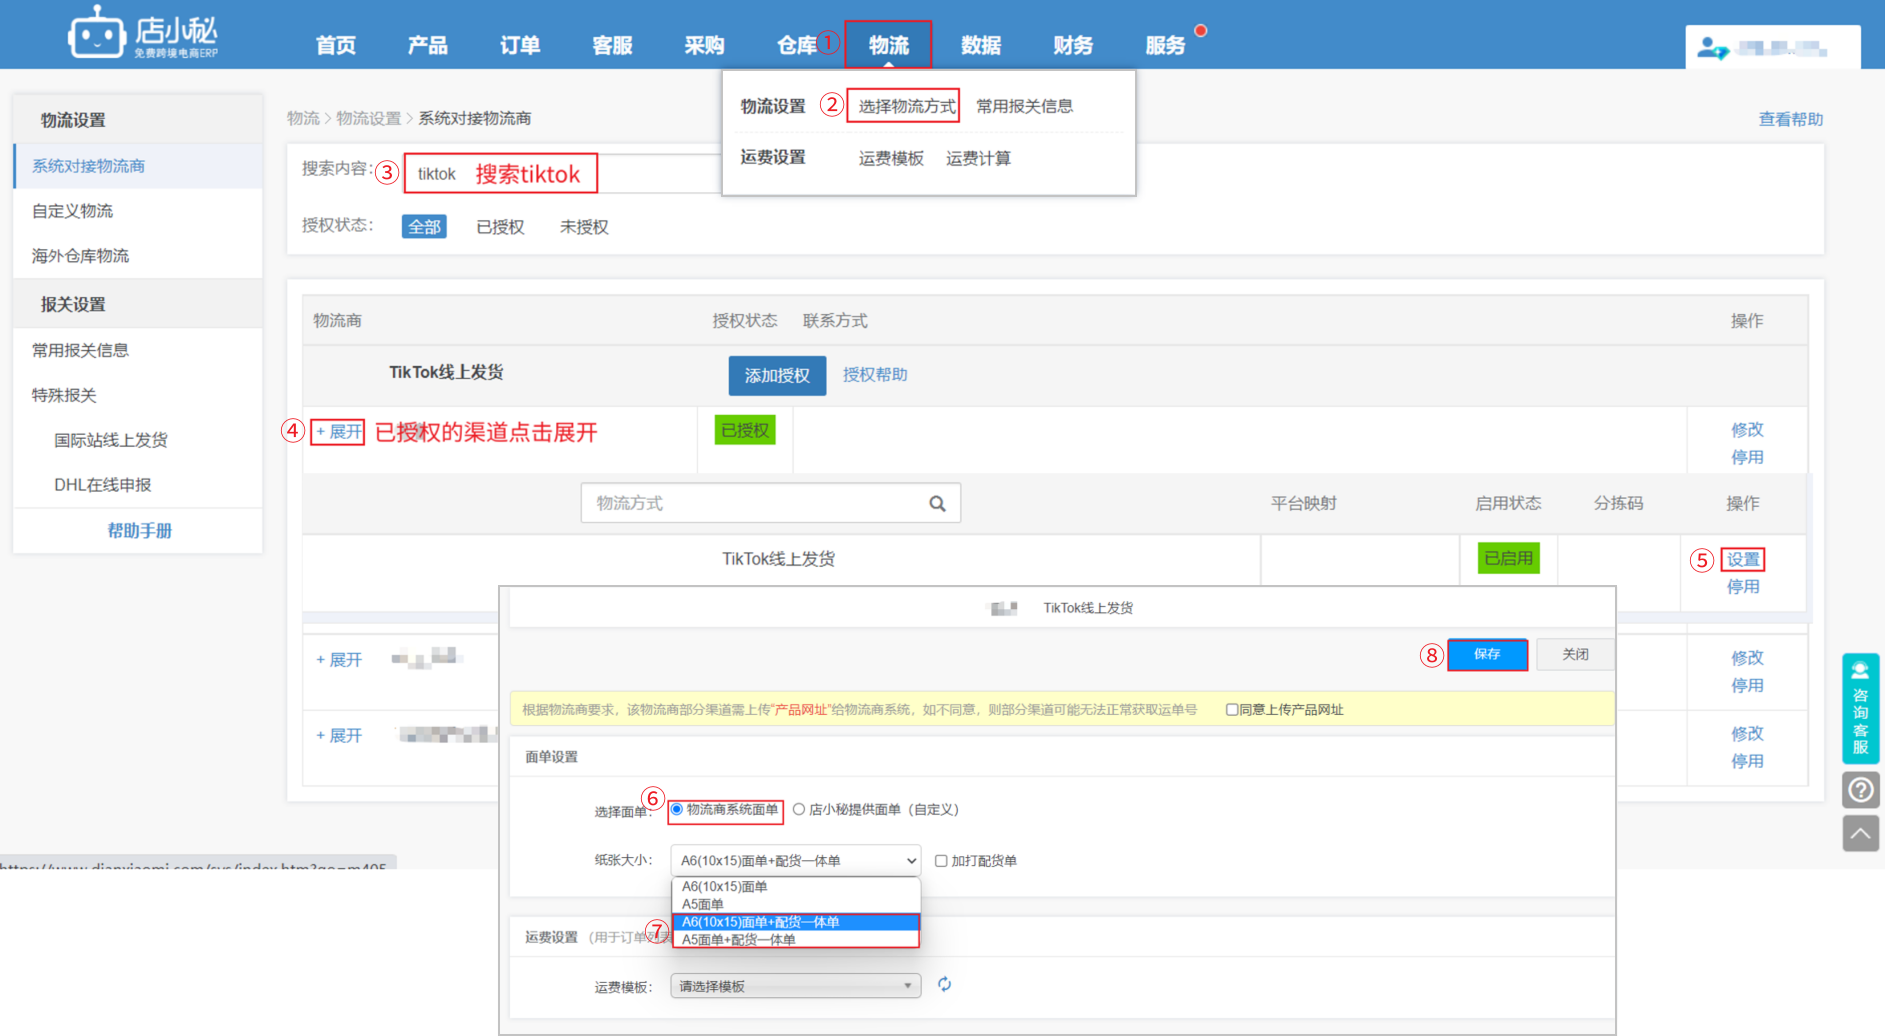Open the 仓库 top menu

[797, 46]
